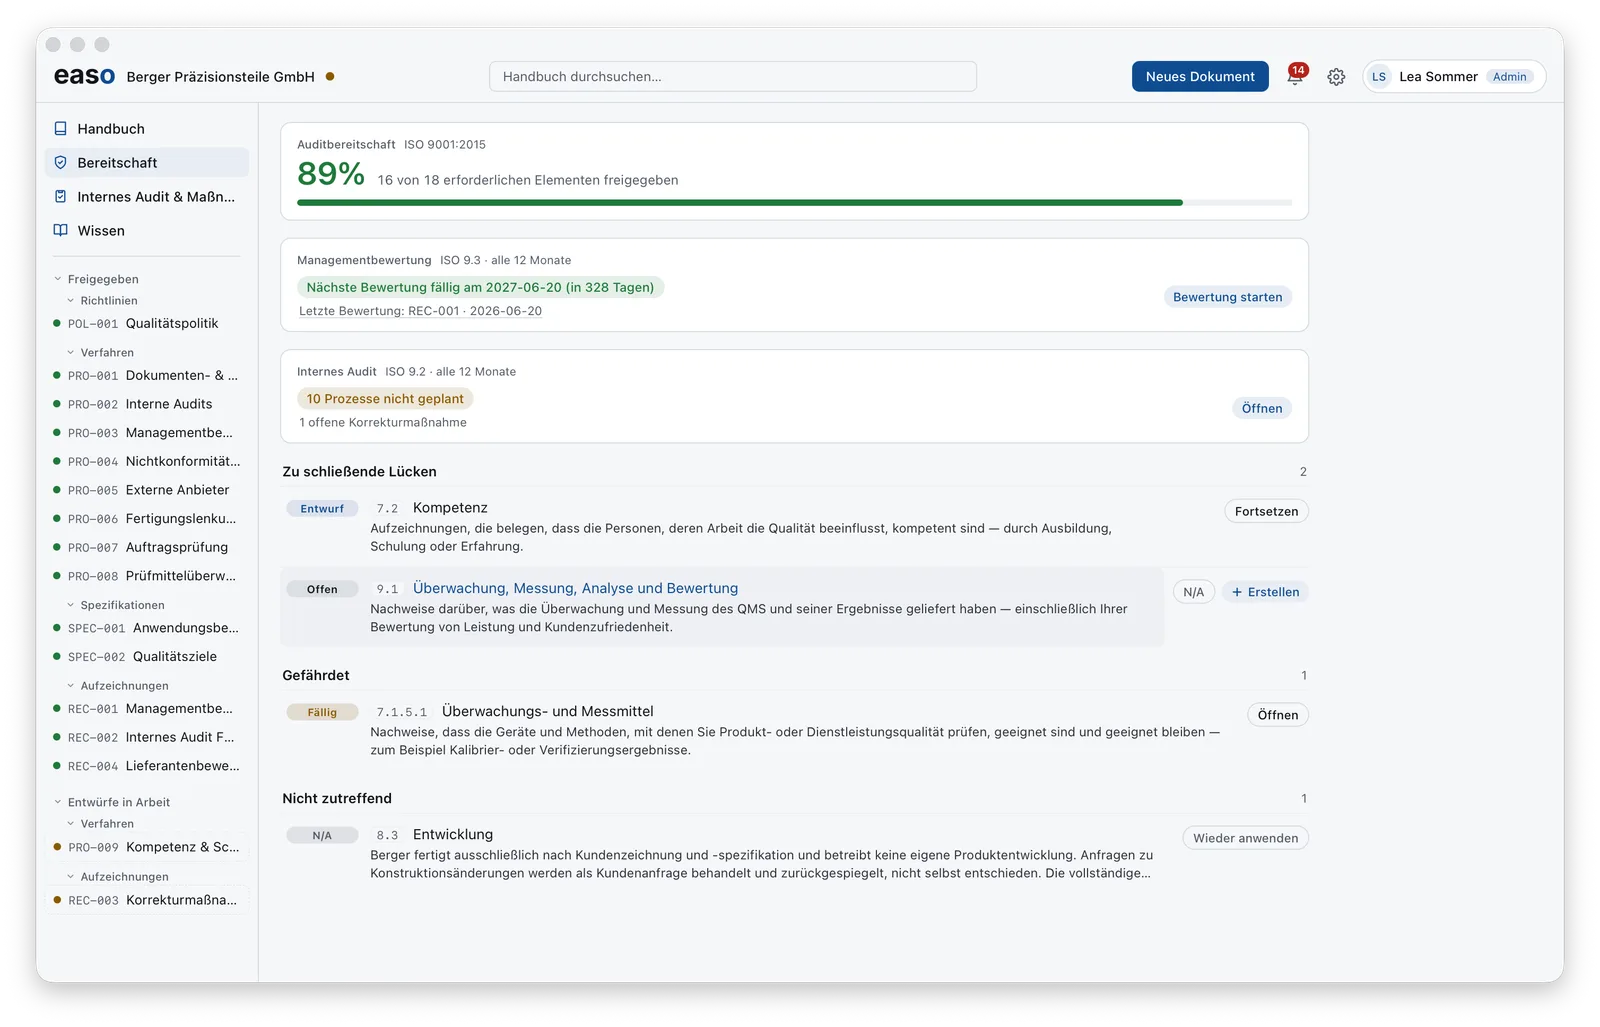
Task: Click the Neues Dokument button
Action: (1200, 77)
